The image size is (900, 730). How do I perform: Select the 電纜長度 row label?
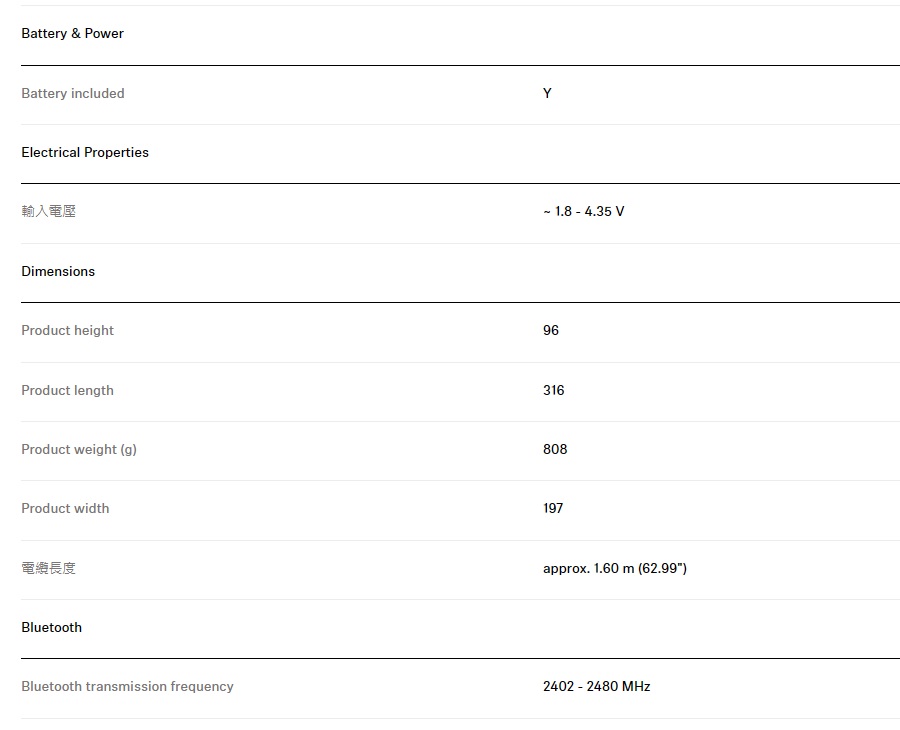[49, 569]
